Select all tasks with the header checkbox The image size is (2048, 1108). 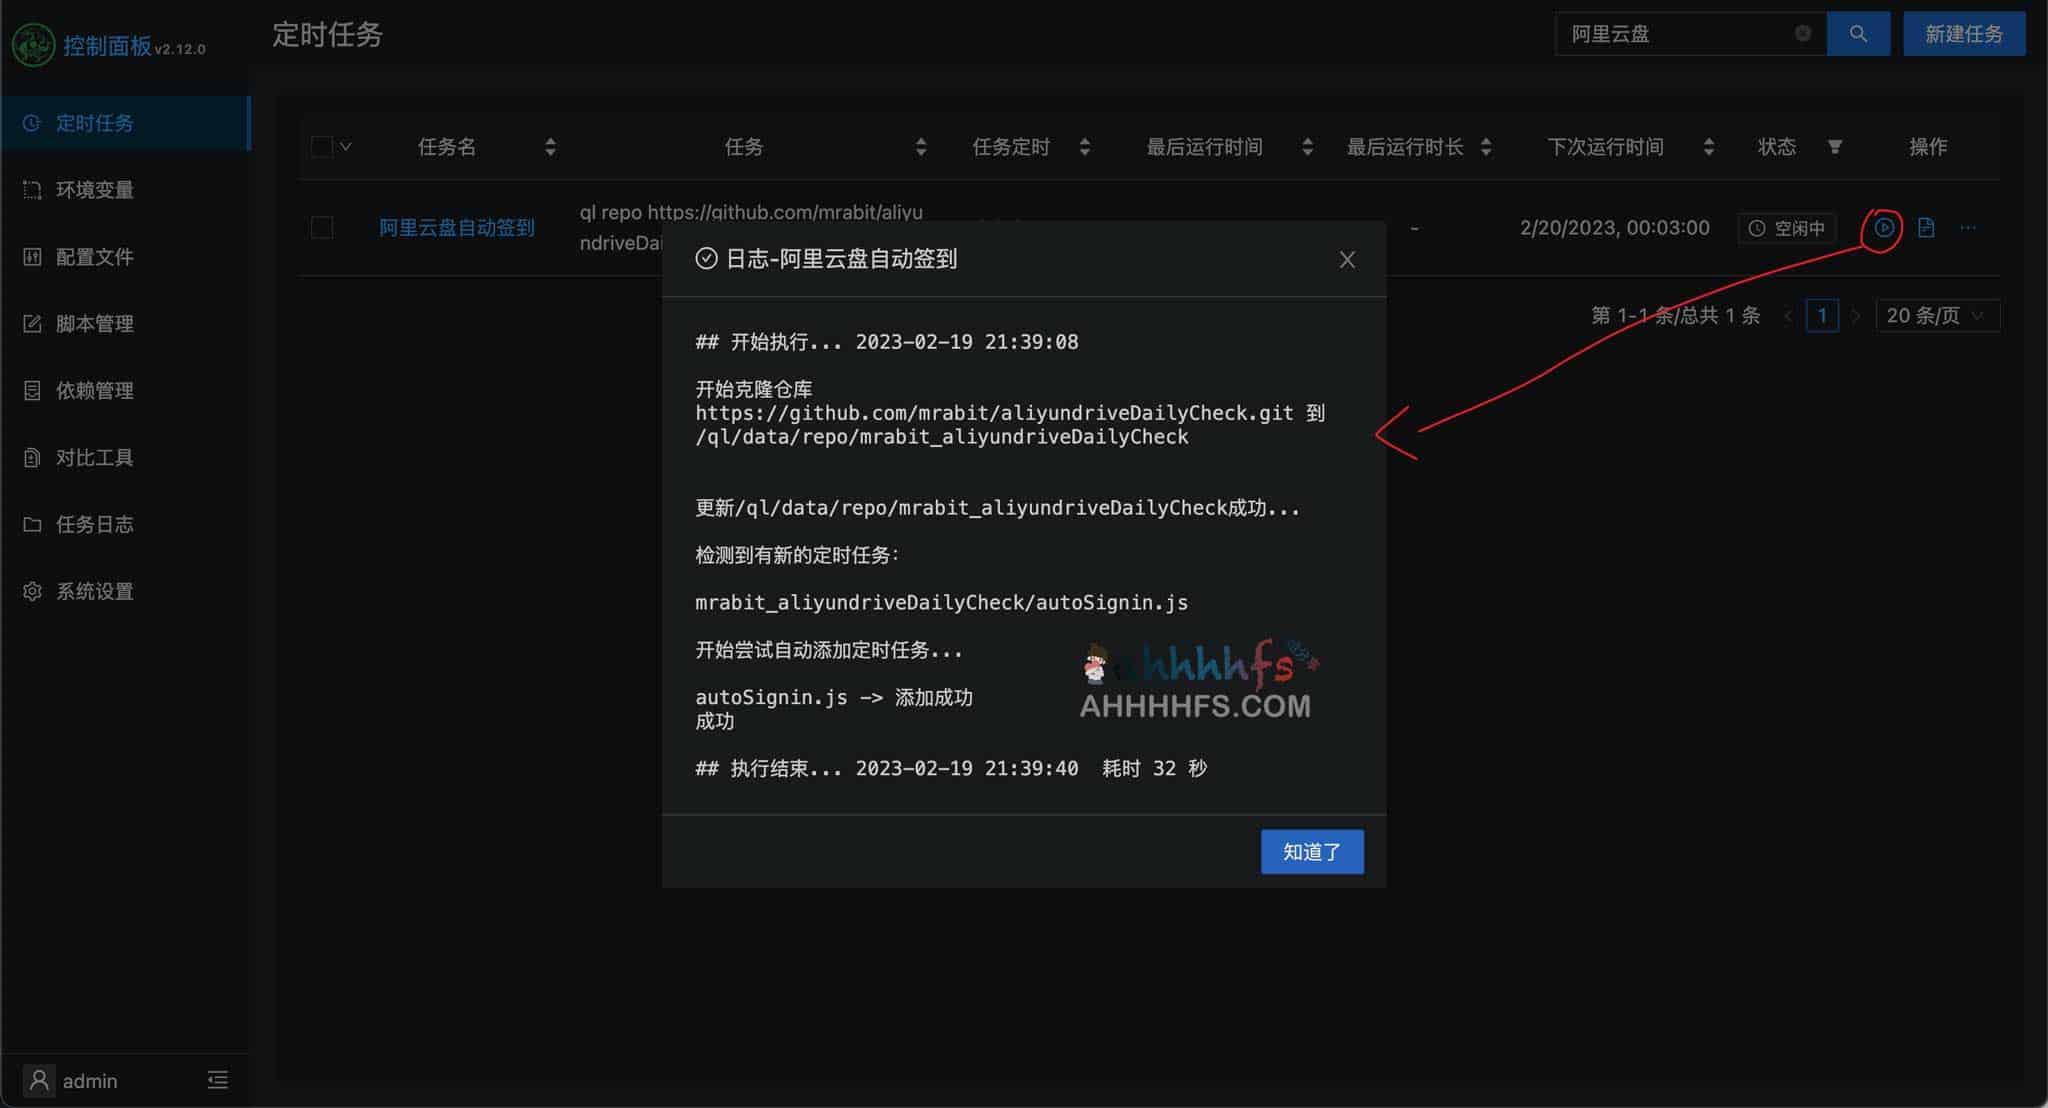[321, 146]
